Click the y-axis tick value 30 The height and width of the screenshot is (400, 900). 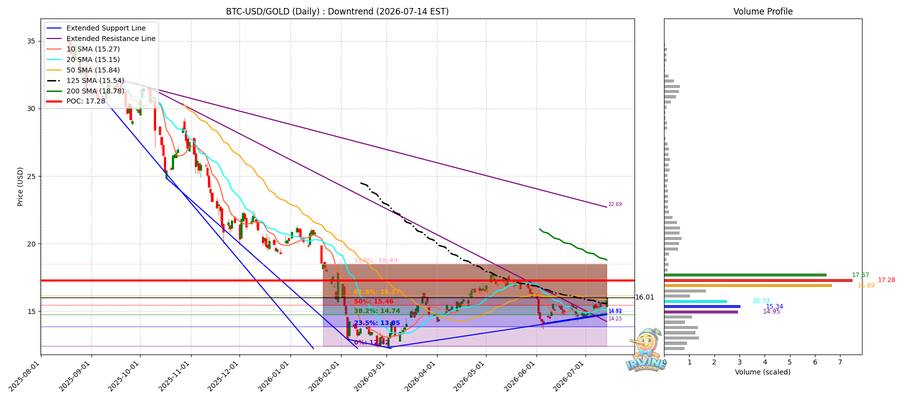(x=33, y=108)
